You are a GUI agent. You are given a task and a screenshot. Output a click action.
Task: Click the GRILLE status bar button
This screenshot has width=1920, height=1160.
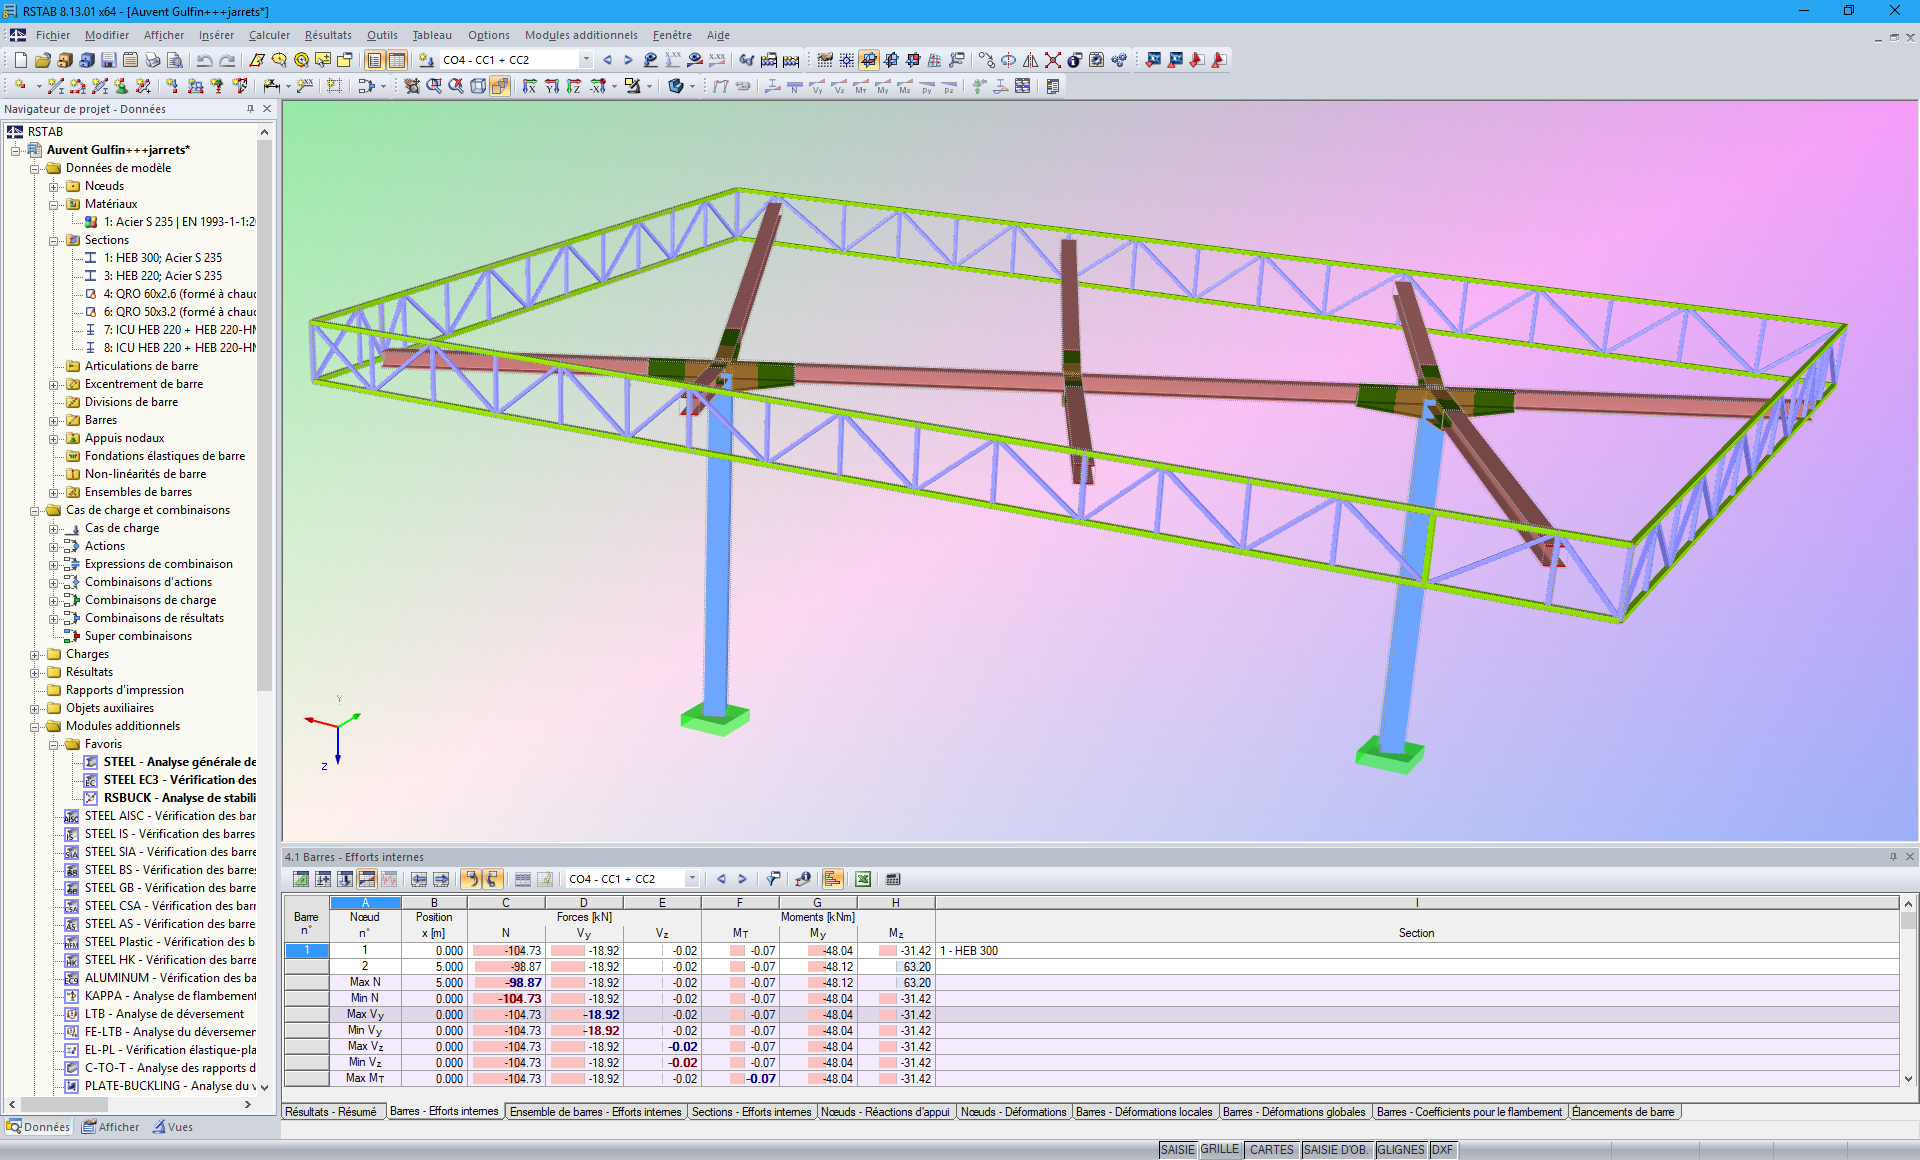pyautogui.click(x=1219, y=1150)
